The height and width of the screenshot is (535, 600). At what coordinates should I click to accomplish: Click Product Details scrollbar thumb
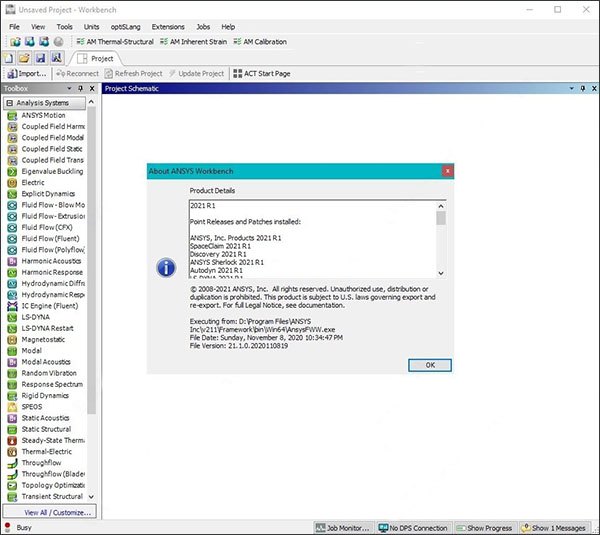point(441,218)
